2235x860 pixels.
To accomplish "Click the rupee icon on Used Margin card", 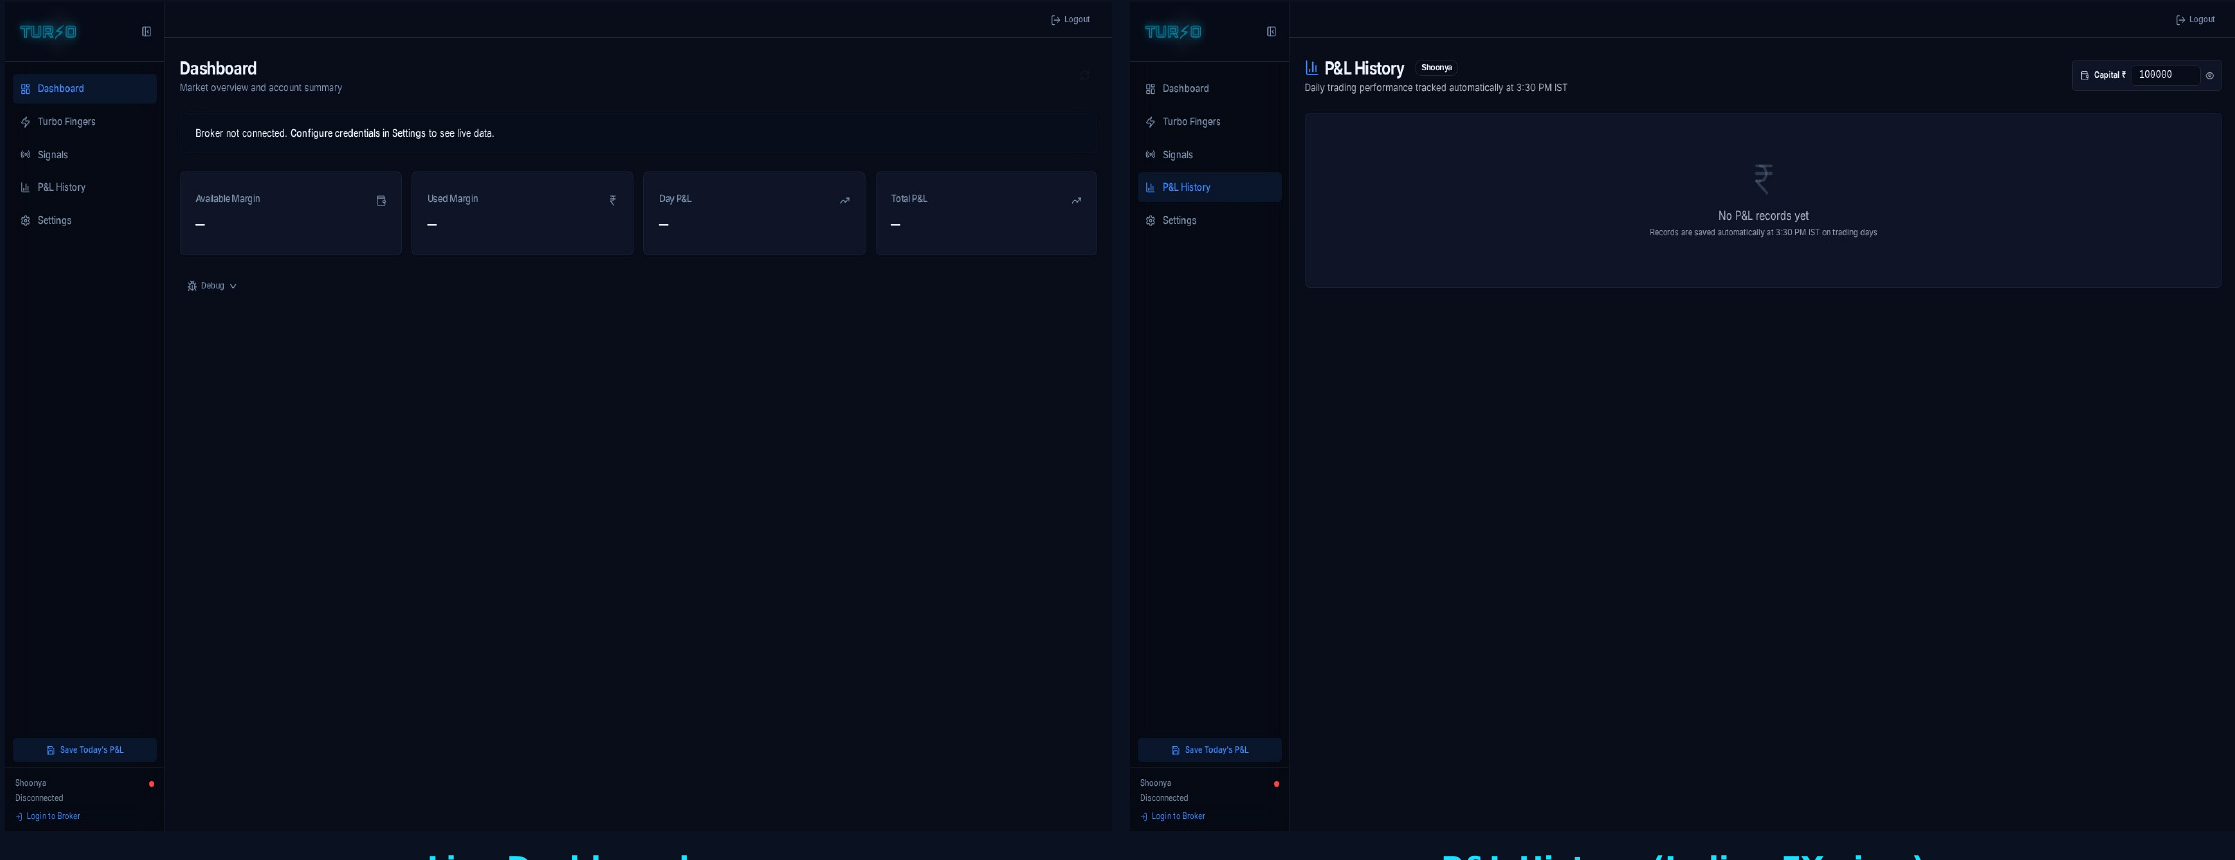I will pyautogui.click(x=613, y=201).
